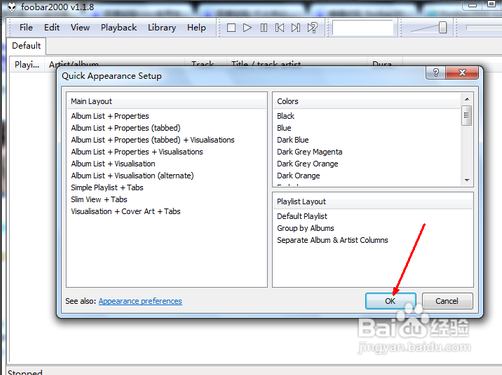Open the Edit menu
The height and width of the screenshot is (375, 502).
52,28
